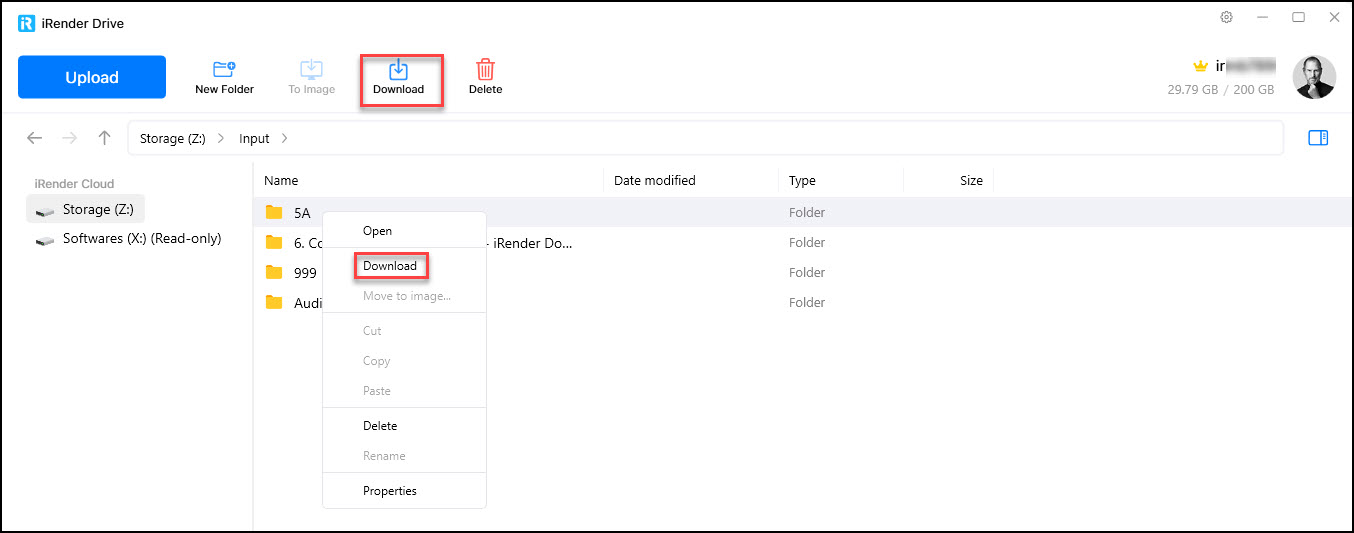This screenshot has height=533, width=1354.
Task: Open settings with the gear icon
Action: click(x=1226, y=18)
